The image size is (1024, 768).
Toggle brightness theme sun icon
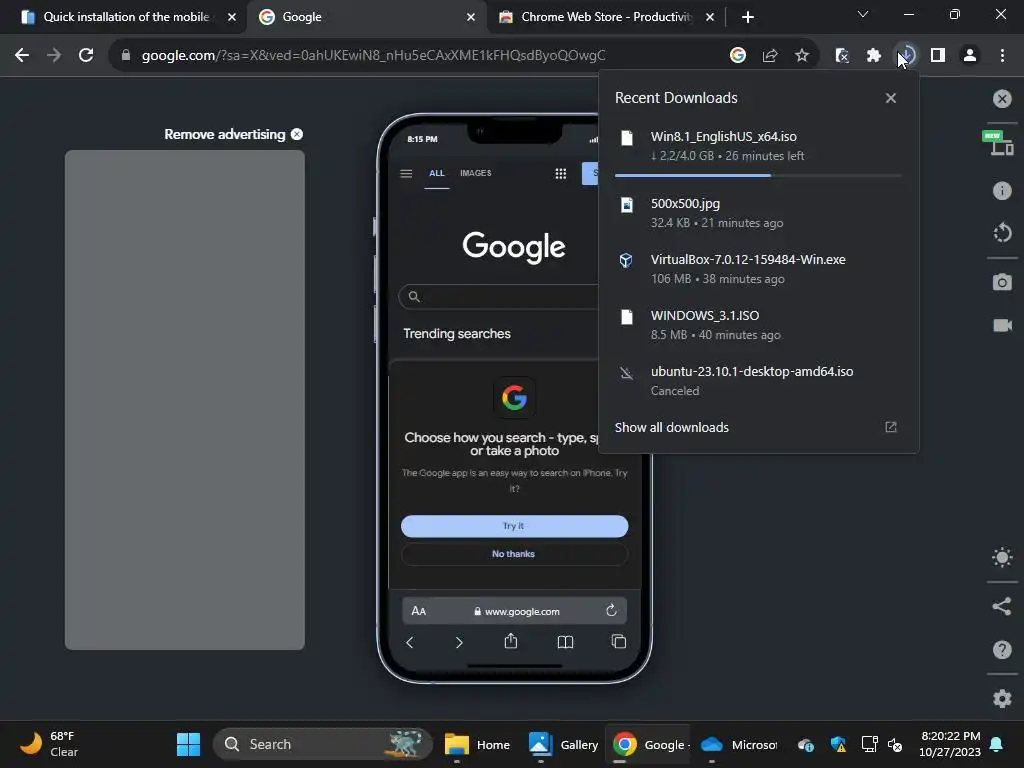(1002, 558)
